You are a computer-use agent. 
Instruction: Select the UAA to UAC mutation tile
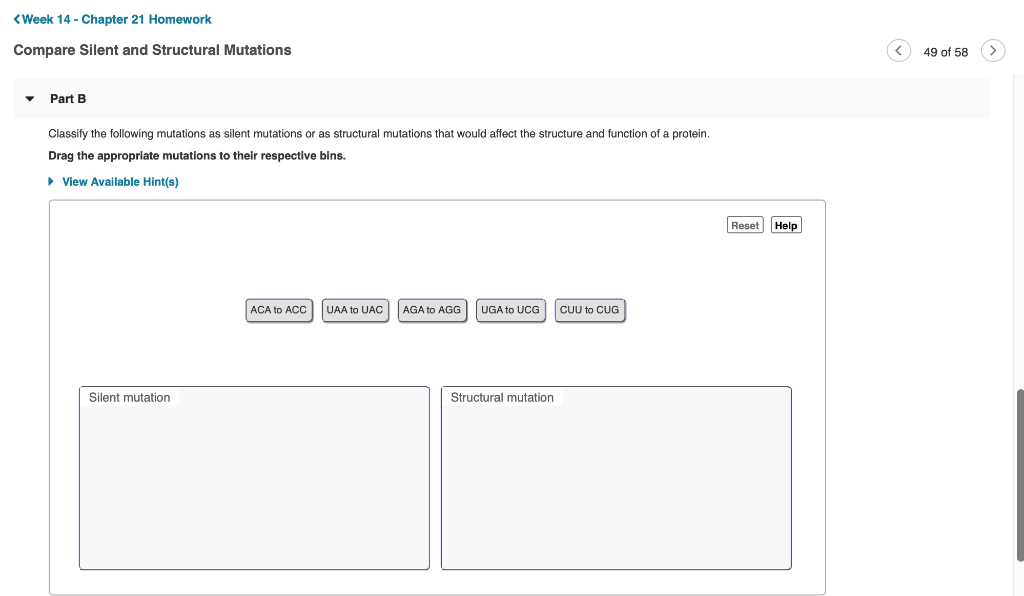pyautogui.click(x=355, y=310)
